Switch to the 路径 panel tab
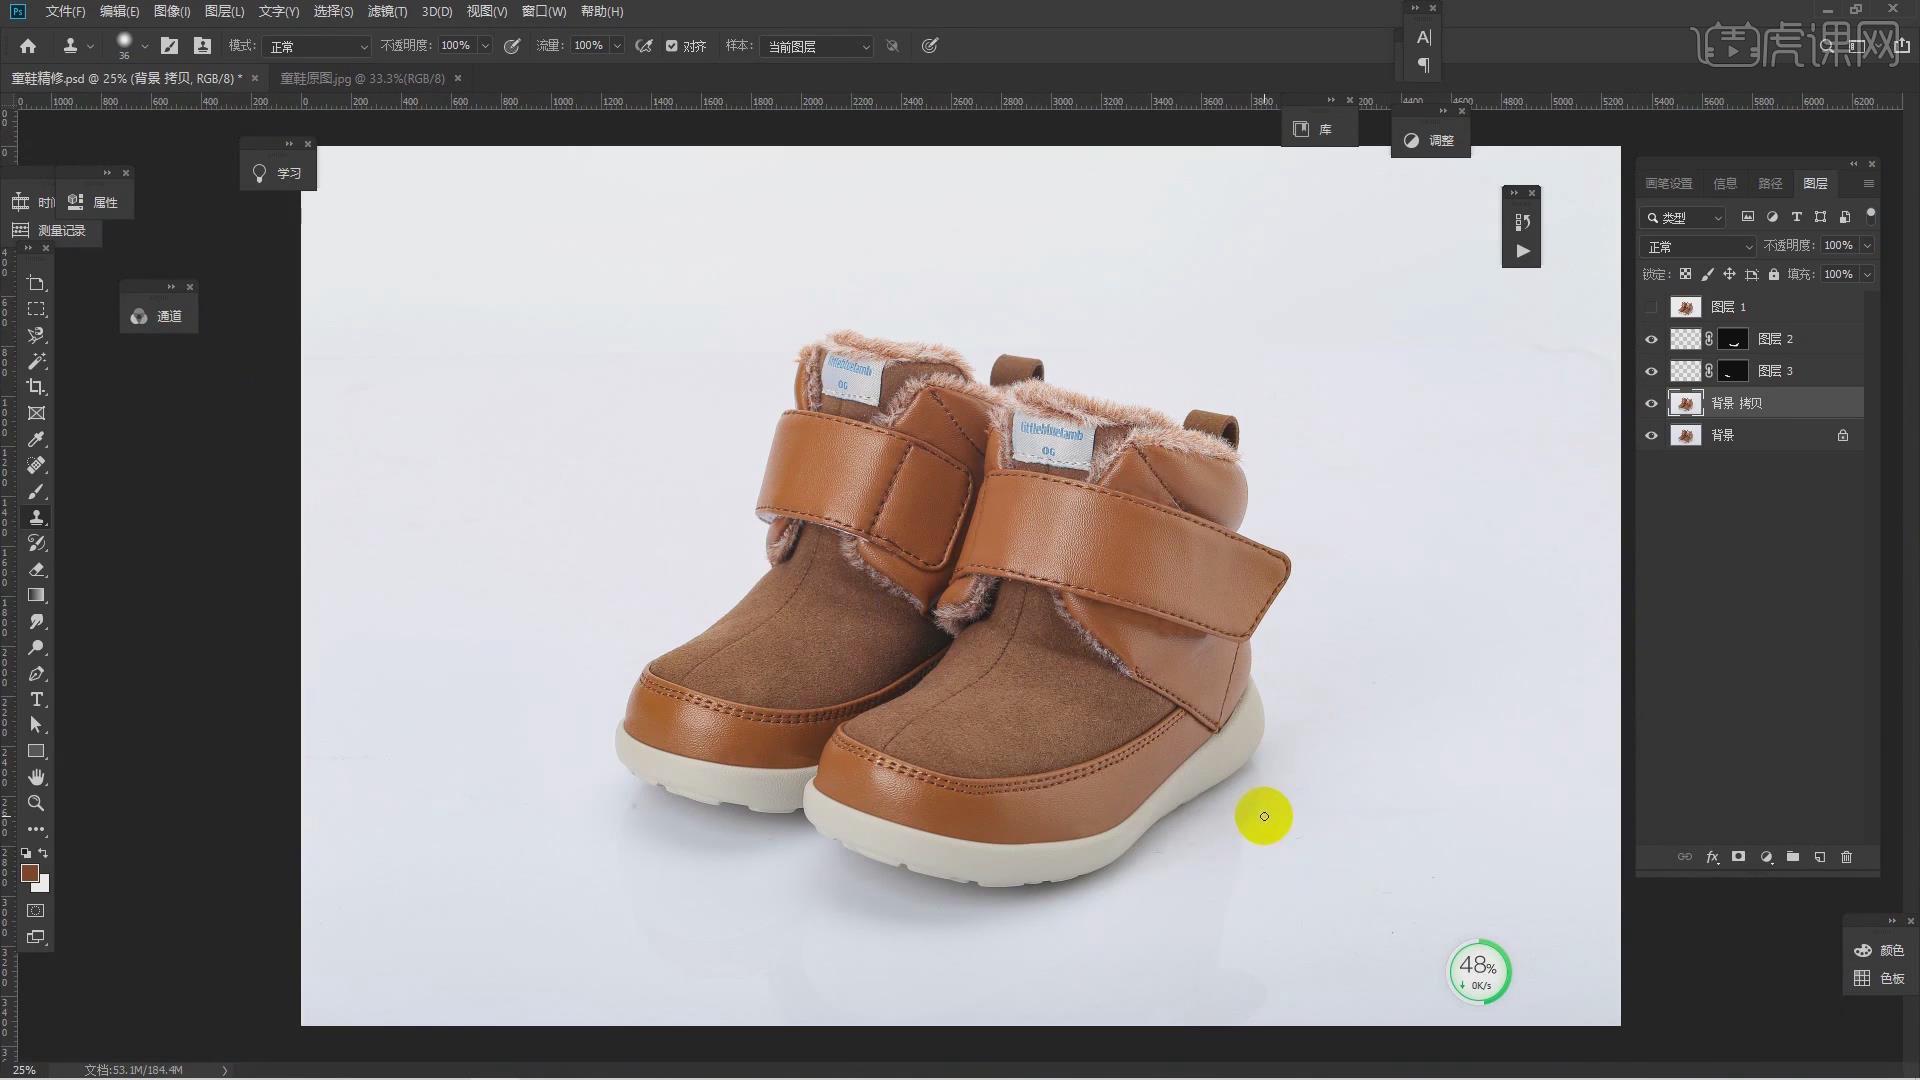Viewport: 1920px width, 1080px height. [x=1770, y=183]
